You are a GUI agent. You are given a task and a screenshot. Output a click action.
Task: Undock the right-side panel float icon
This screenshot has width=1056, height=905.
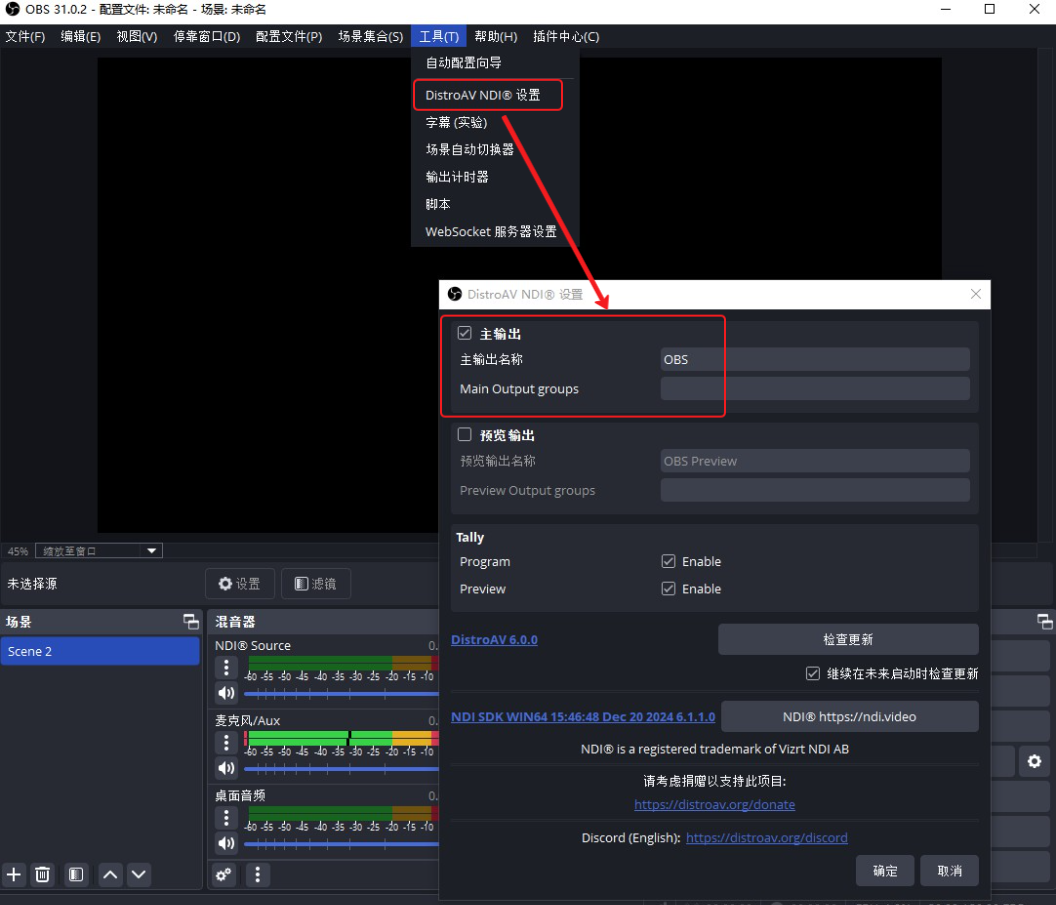point(1045,622)
